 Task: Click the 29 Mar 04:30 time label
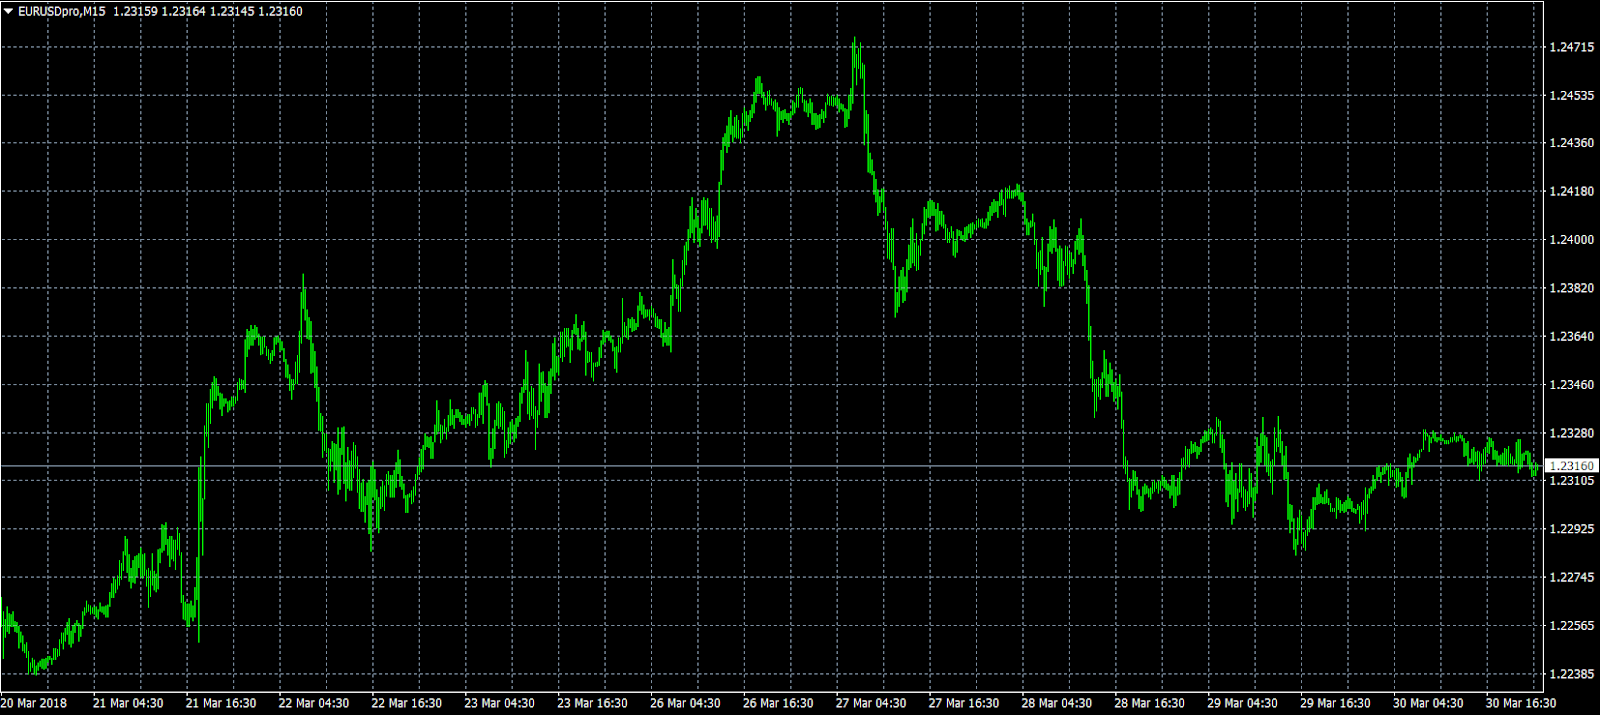coord(1242,703)
